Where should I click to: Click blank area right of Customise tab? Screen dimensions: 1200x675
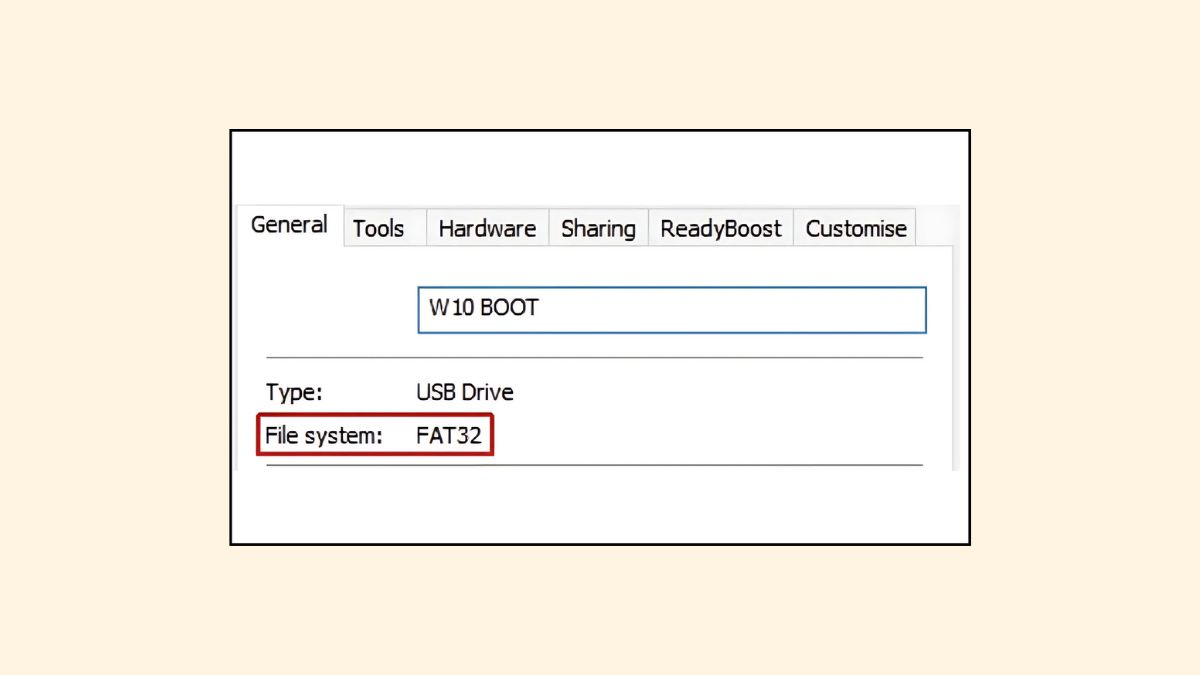point(937,227)
